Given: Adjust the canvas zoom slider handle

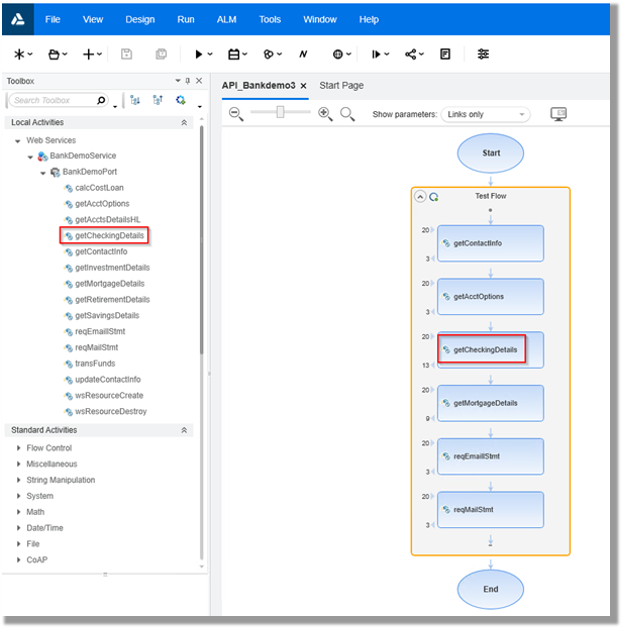Looking at the screenshot, I should pyautogui.click(x=280, y=112).
